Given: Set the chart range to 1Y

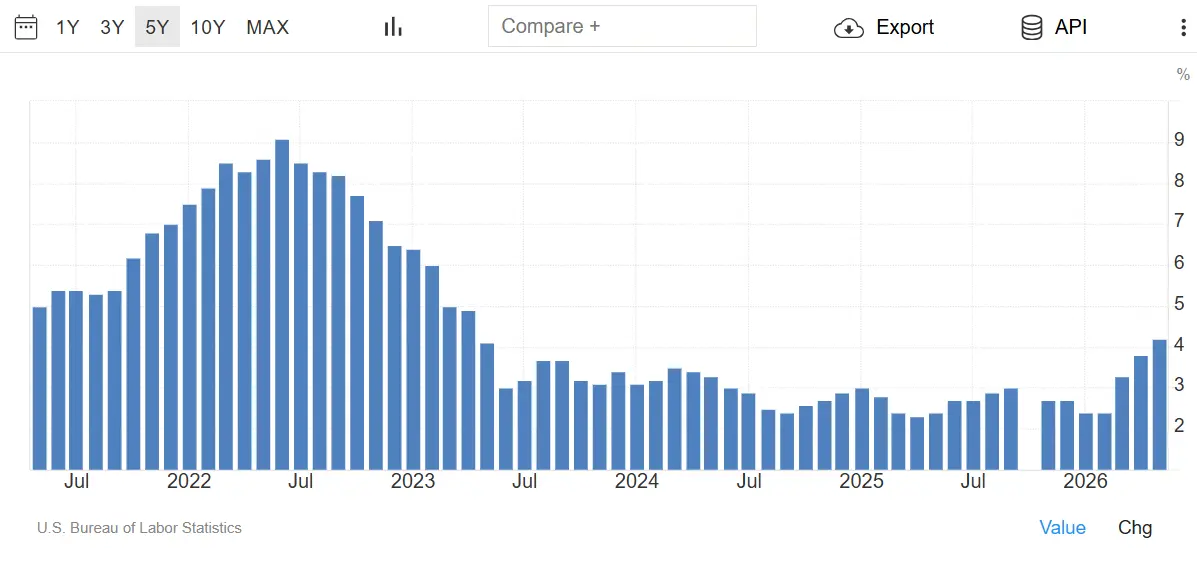Looking at the screenshot, I should [67, 27].
